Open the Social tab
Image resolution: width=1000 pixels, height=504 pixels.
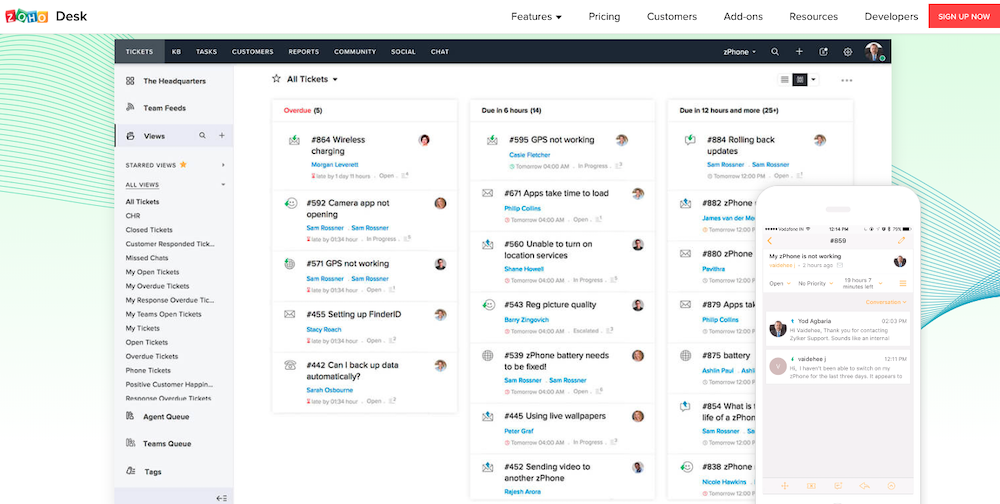click(403, 52)
